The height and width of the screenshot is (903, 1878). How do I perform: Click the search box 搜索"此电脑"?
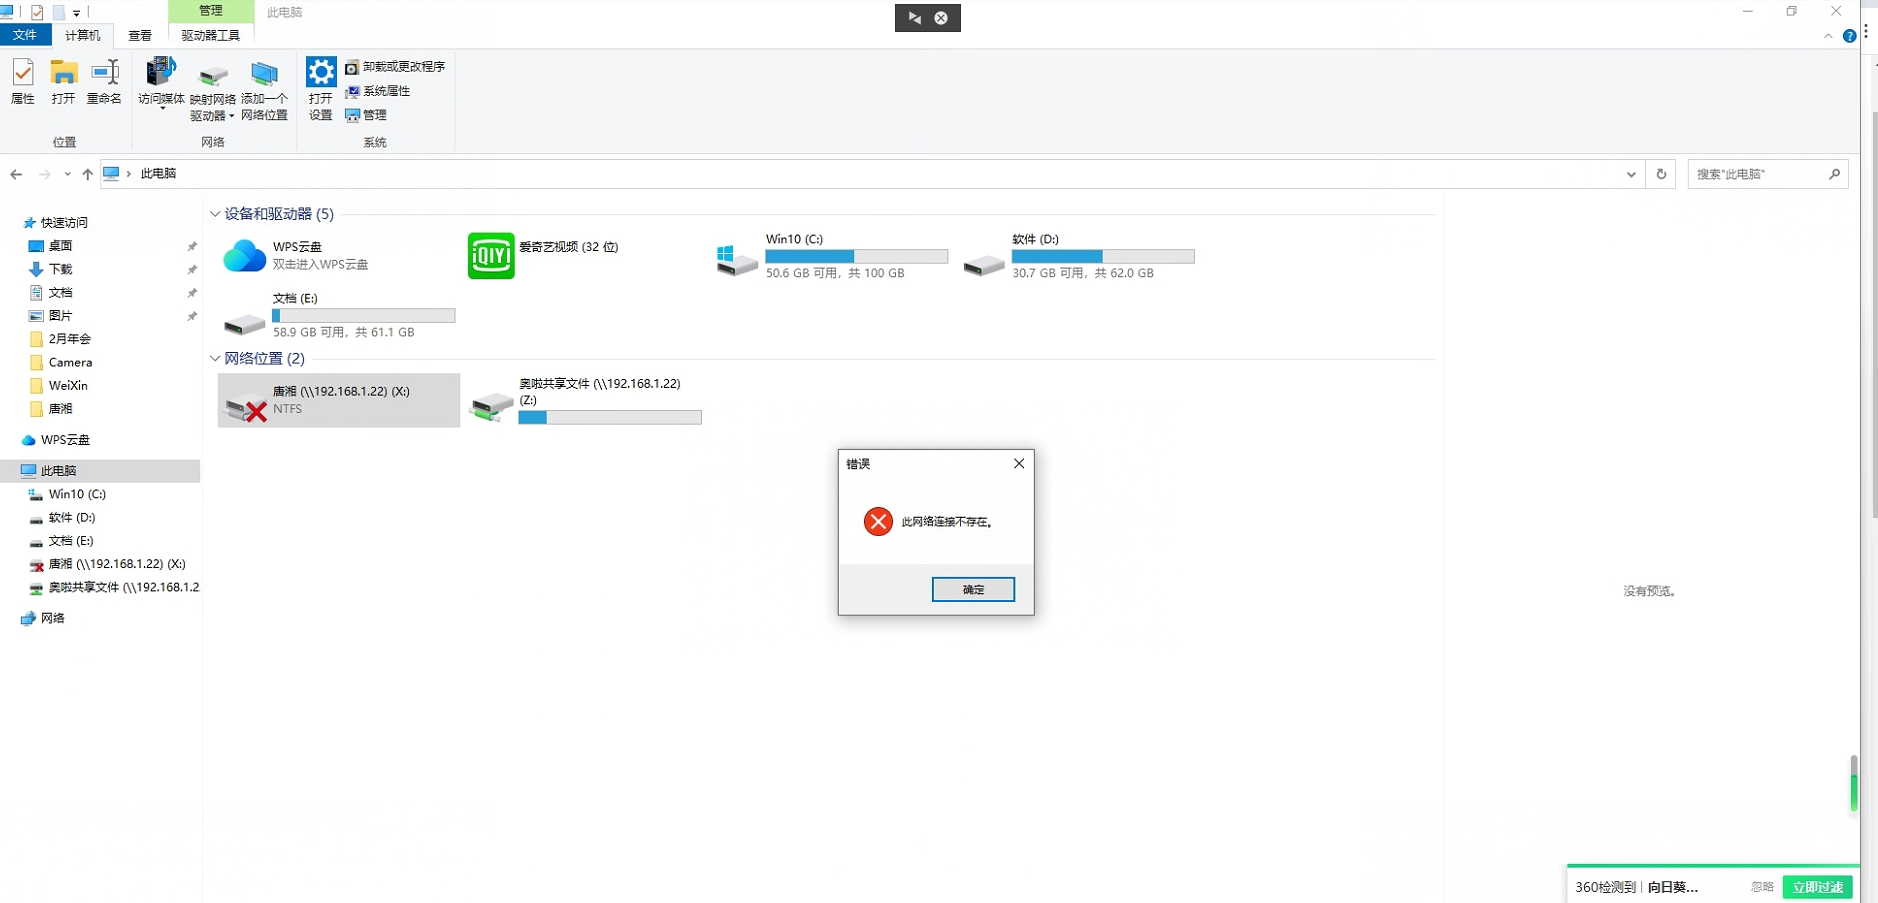[1757, 174]
